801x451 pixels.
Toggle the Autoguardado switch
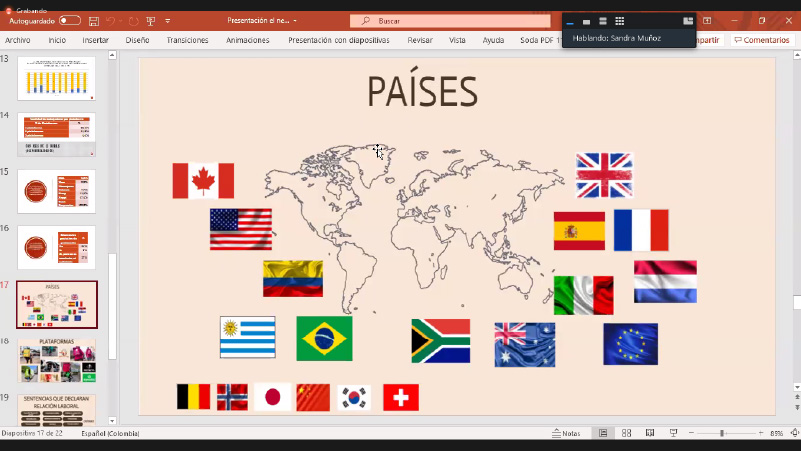coord(70,20)
